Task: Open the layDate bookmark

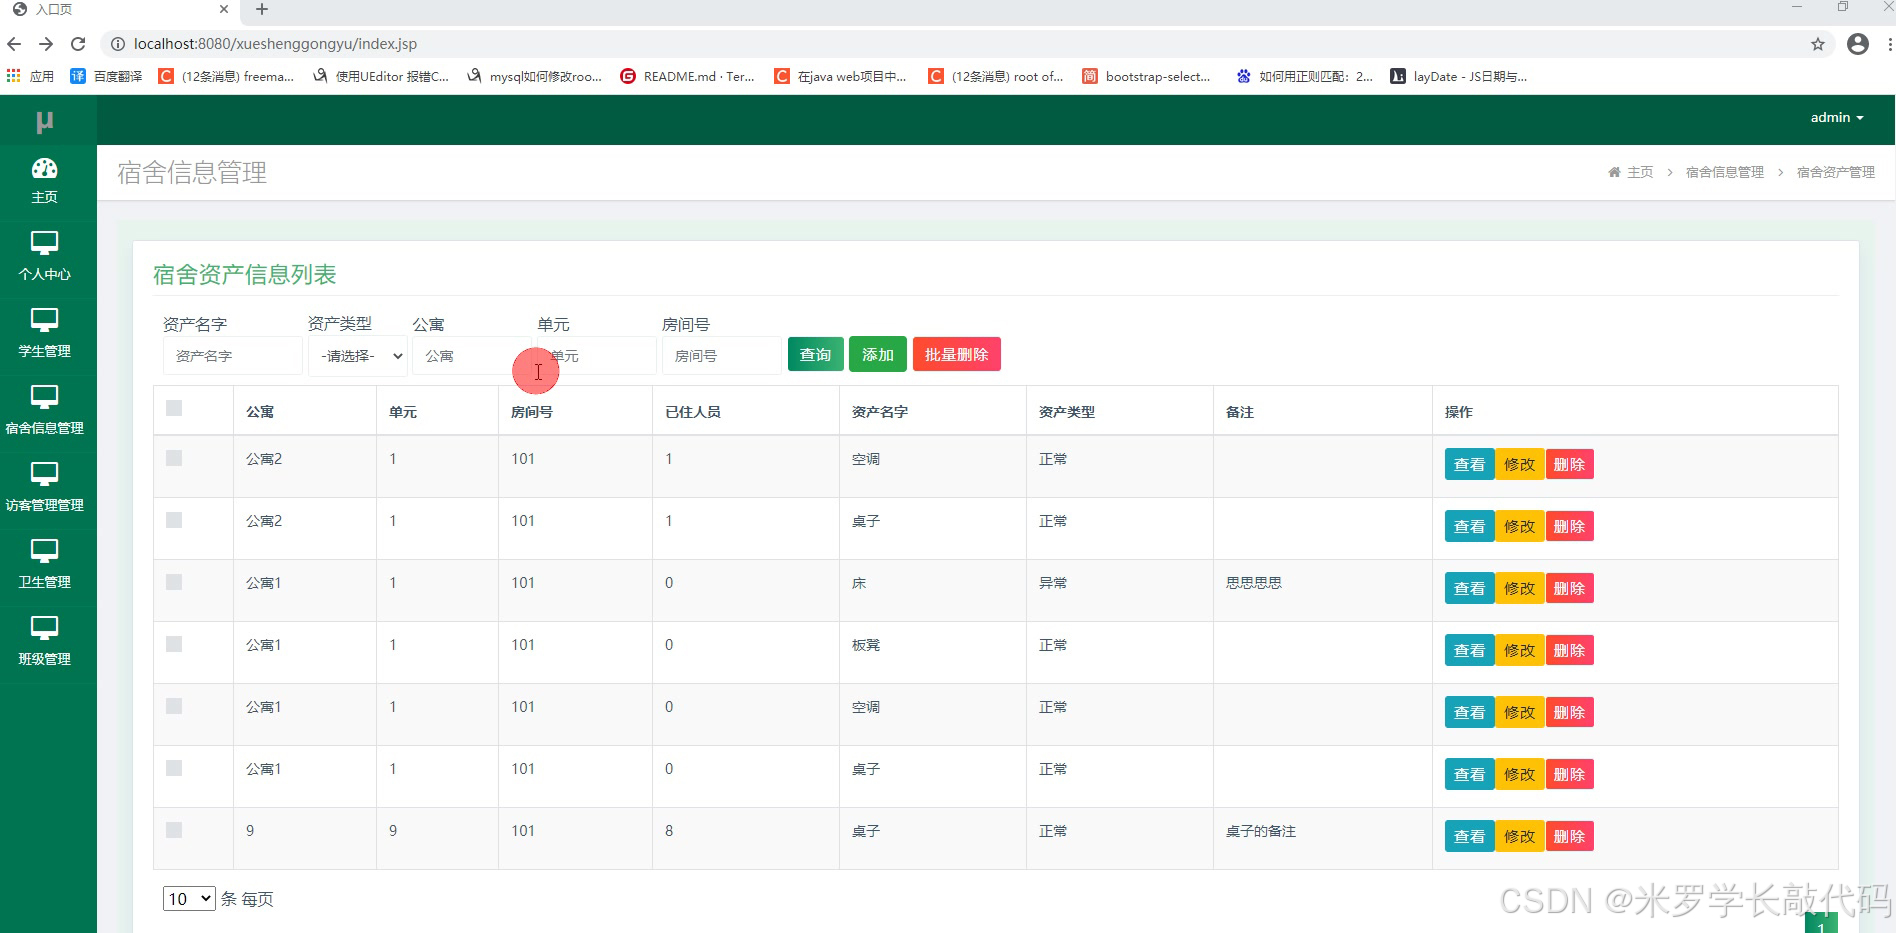Action: [1459, 76]
